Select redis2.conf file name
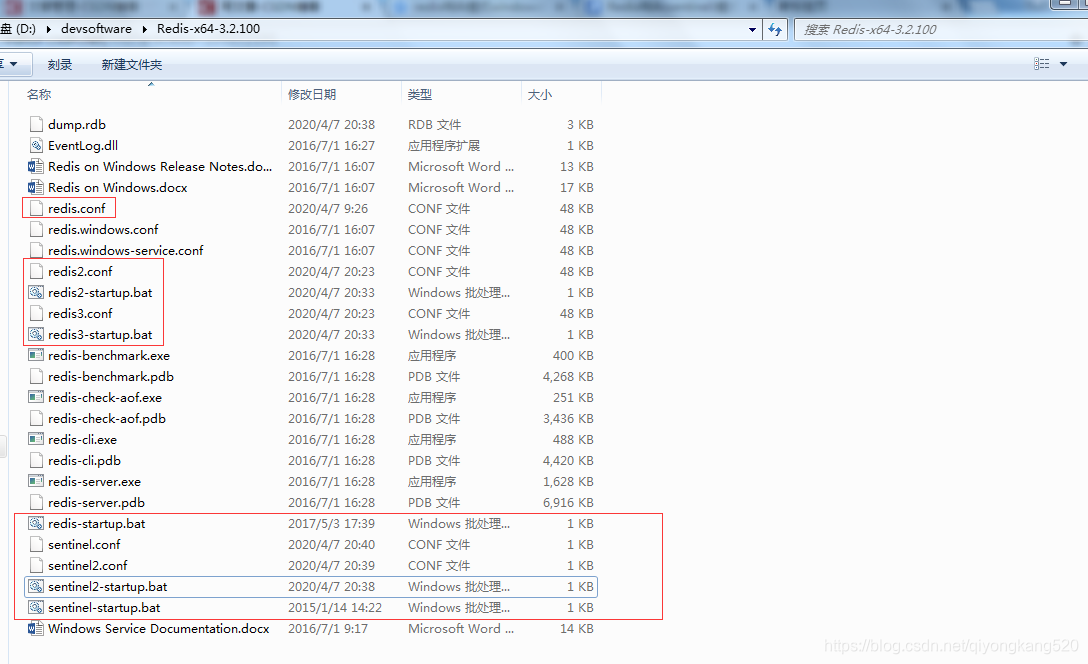The image size is (1088, 664). pos(80,271)
